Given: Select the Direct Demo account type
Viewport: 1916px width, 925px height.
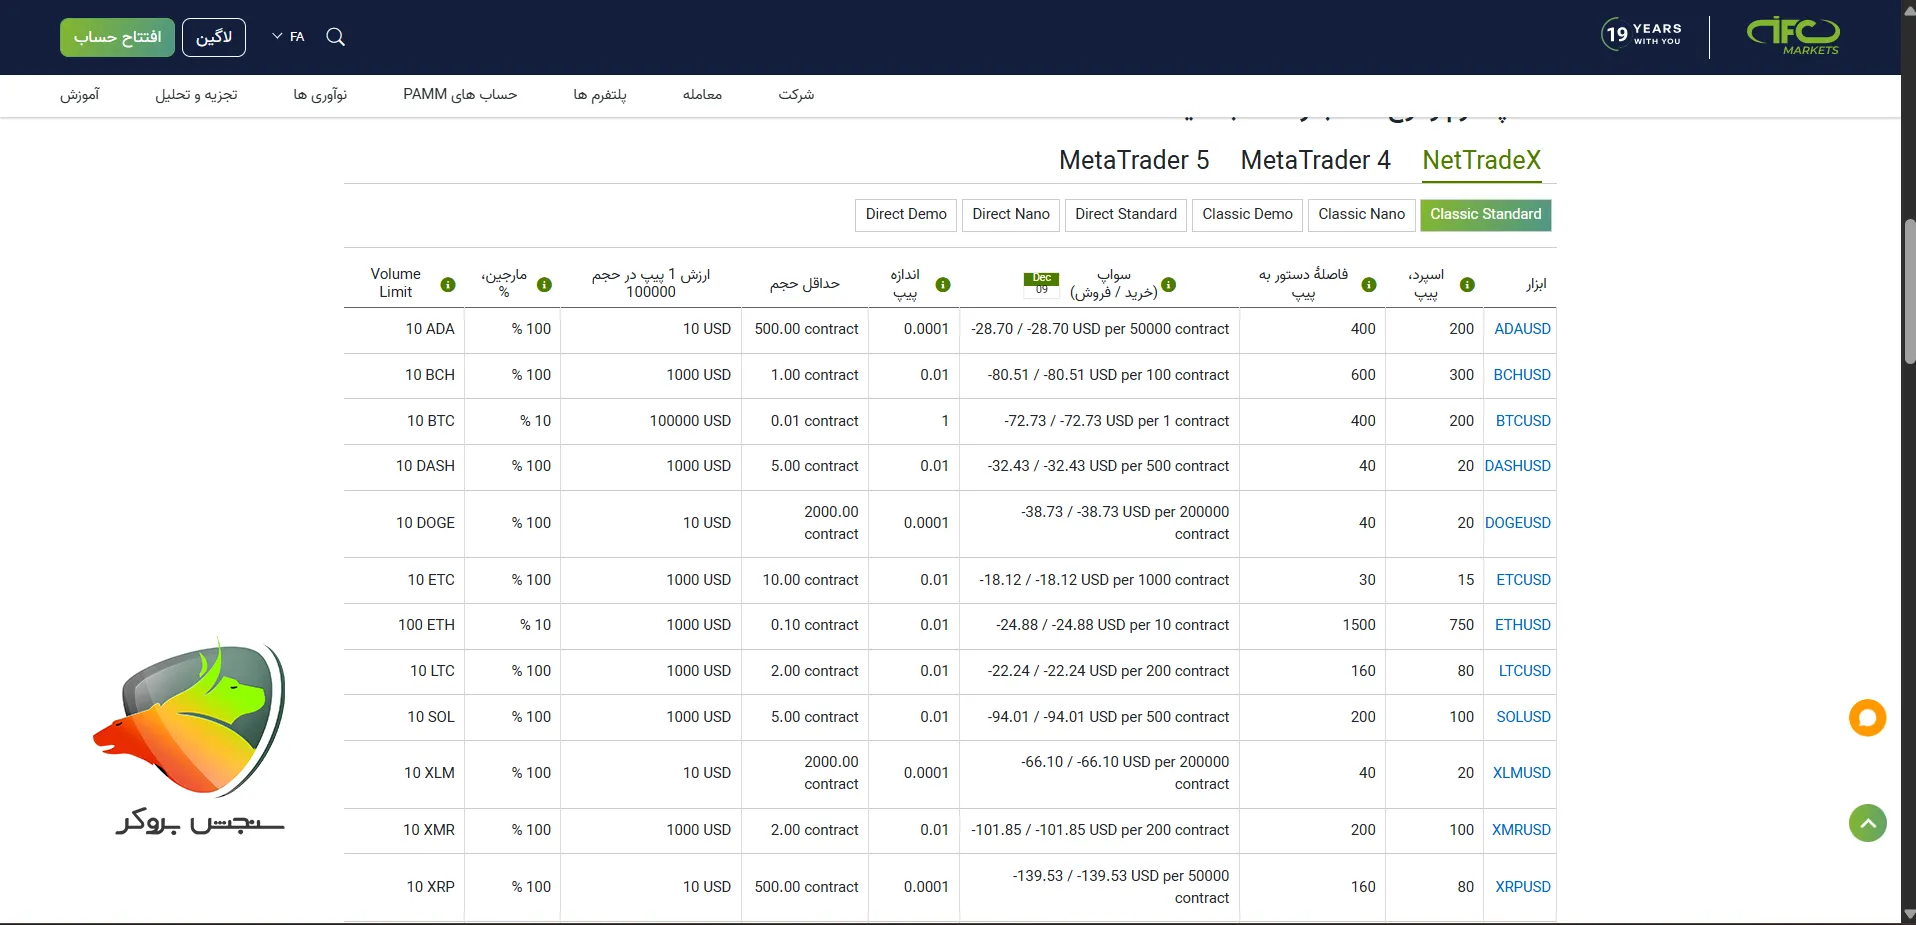Looking at the screenshot, I should pyautogui.click(x=905, y=215).
